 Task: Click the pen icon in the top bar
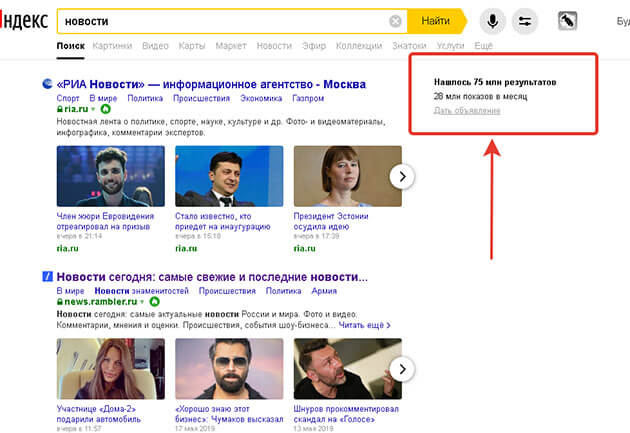pos(567,21)
